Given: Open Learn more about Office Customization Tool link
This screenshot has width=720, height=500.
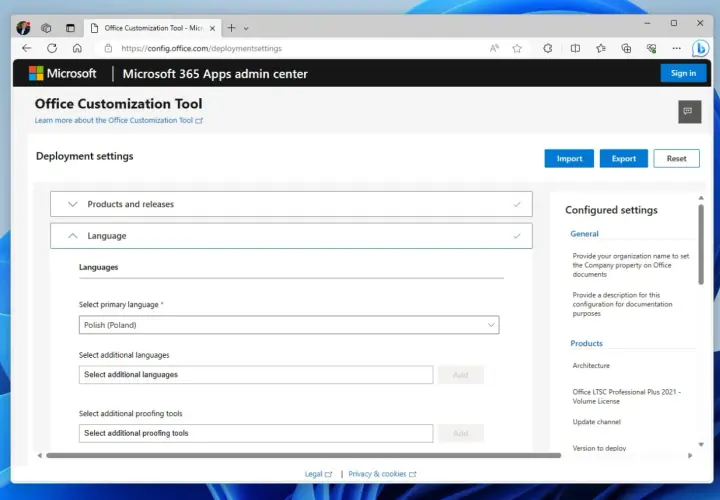Looking at the screenshot, I should 118,120.
